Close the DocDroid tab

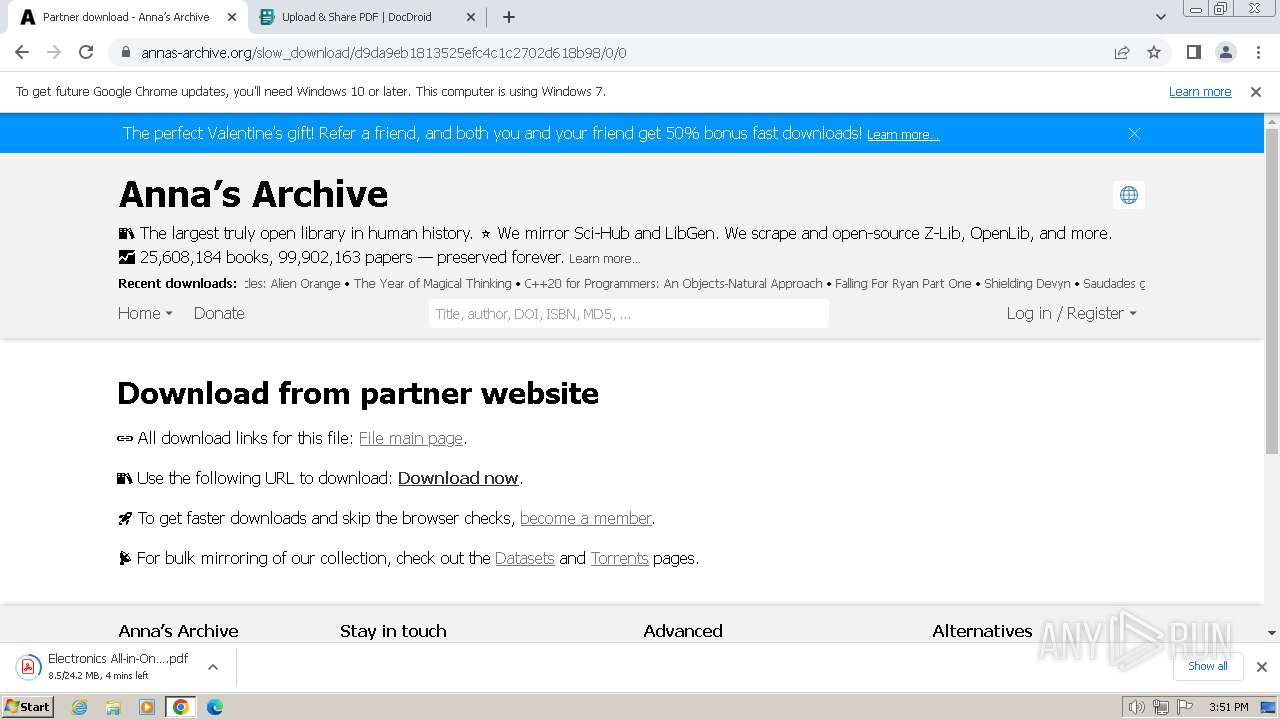pyautogui.click(x=471, y=17)
